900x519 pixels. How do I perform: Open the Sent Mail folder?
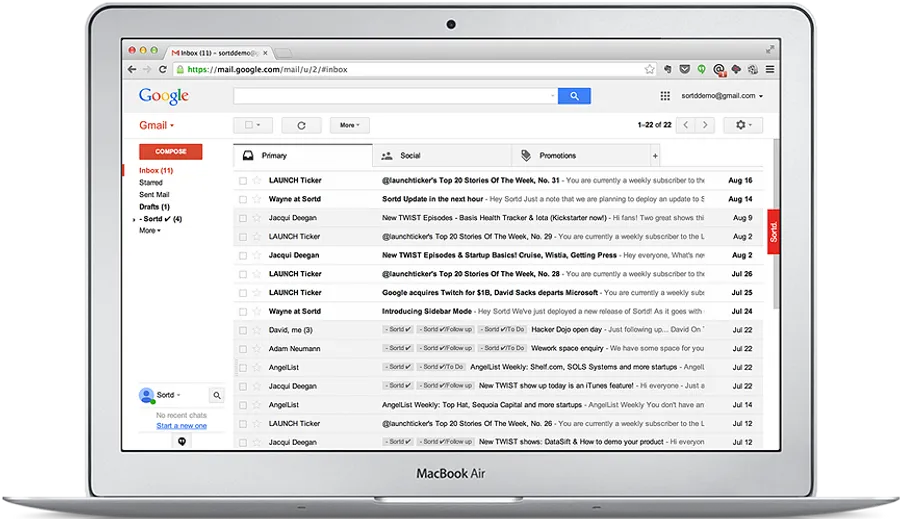tap(154, 195)
